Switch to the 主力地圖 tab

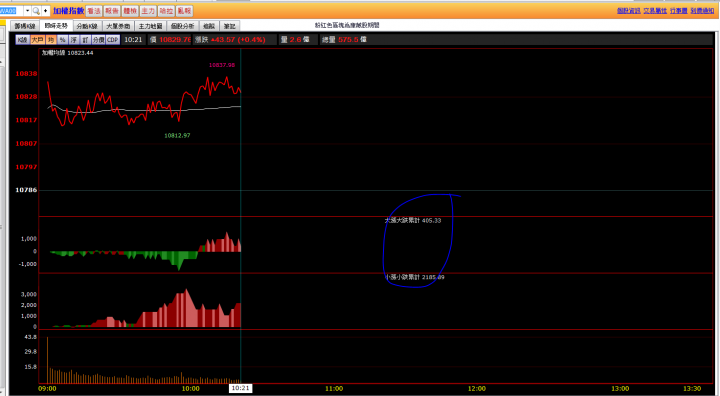(151, 26)
